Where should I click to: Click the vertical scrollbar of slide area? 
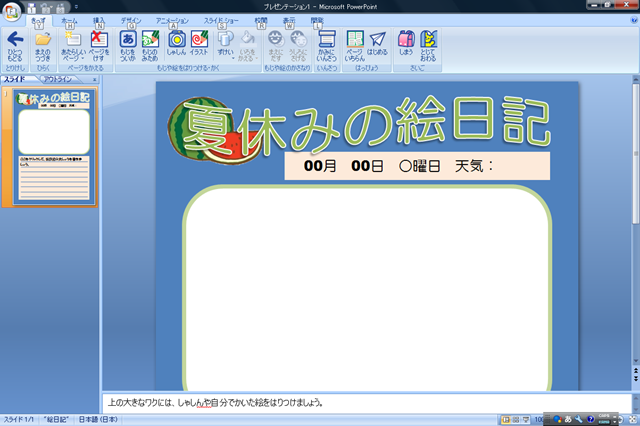[x=636, y=153]
